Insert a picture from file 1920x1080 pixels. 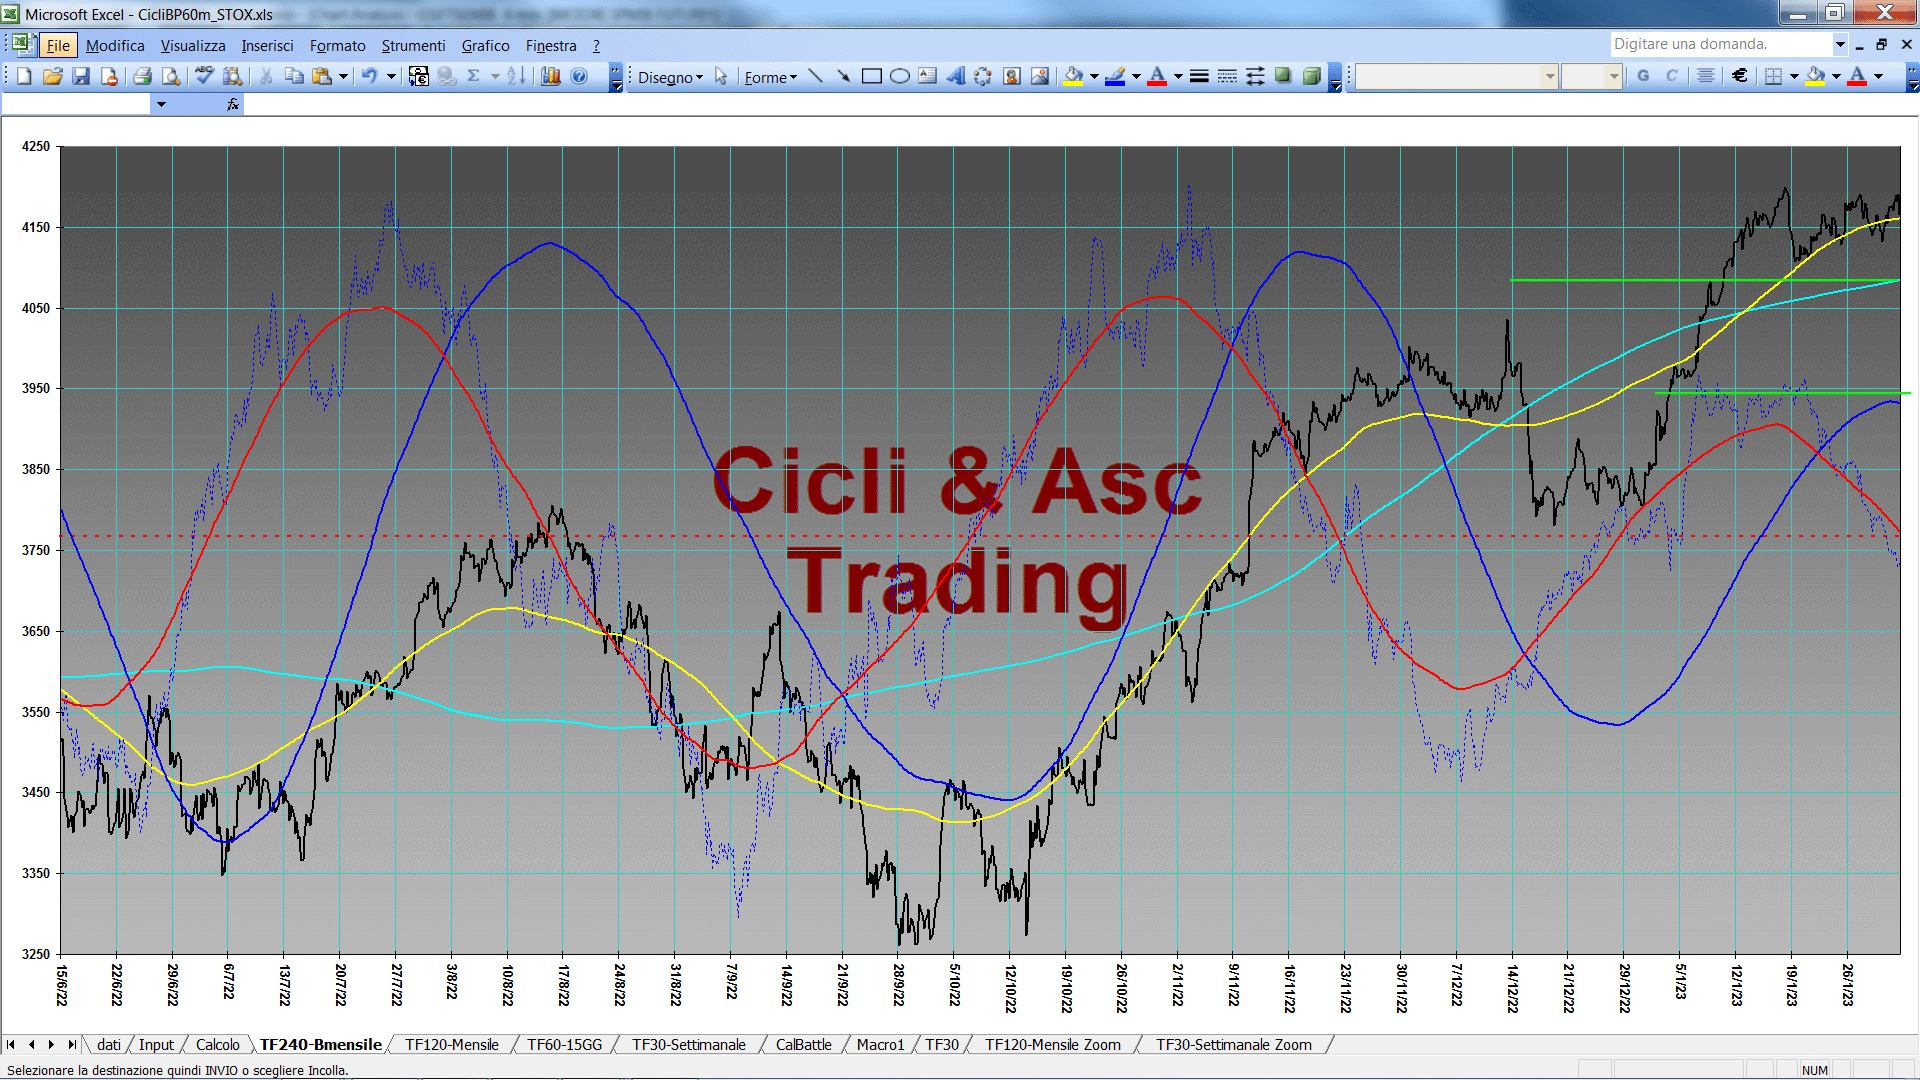[1040, 76]
